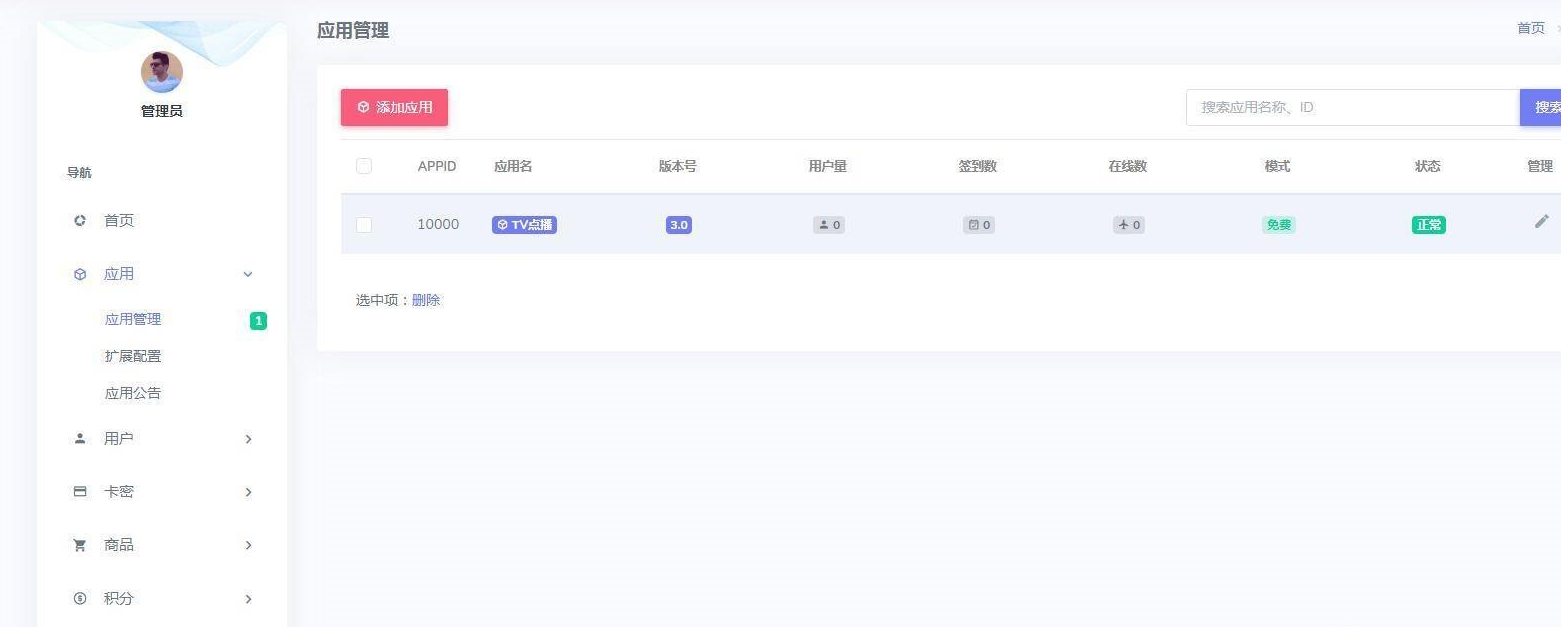1561x627 pixels.
Task: Click the 搜索 search button
Action: pyautogui.click(x=1542, y=107)
